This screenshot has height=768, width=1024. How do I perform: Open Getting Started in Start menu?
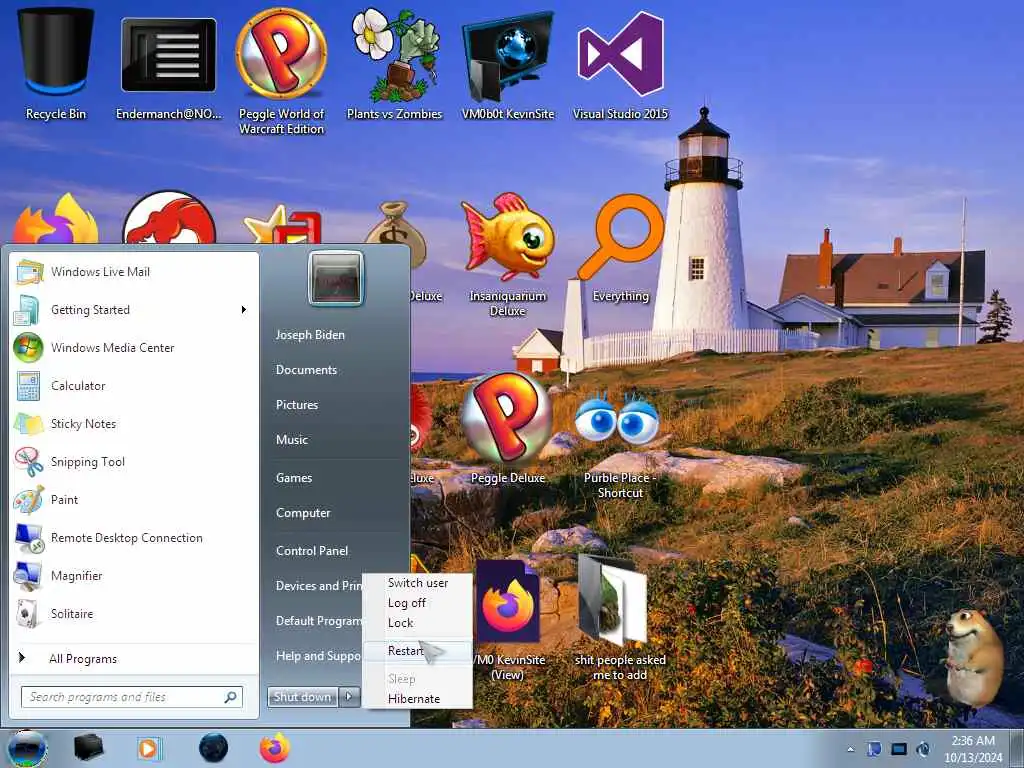[x=134, y=310]
